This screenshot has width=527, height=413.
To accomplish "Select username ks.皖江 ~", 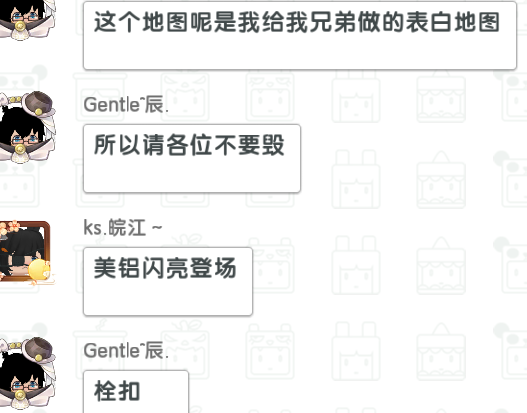I will [123, 228].
